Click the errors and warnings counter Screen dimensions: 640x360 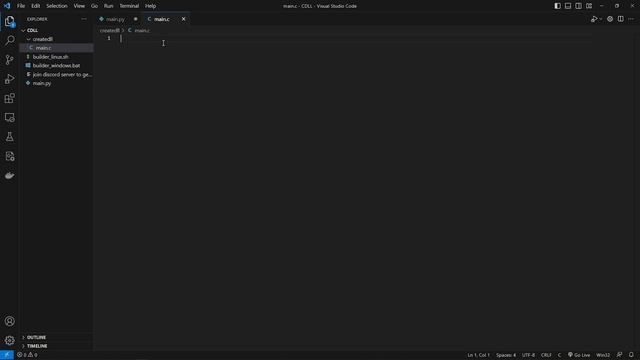(27, 355)
